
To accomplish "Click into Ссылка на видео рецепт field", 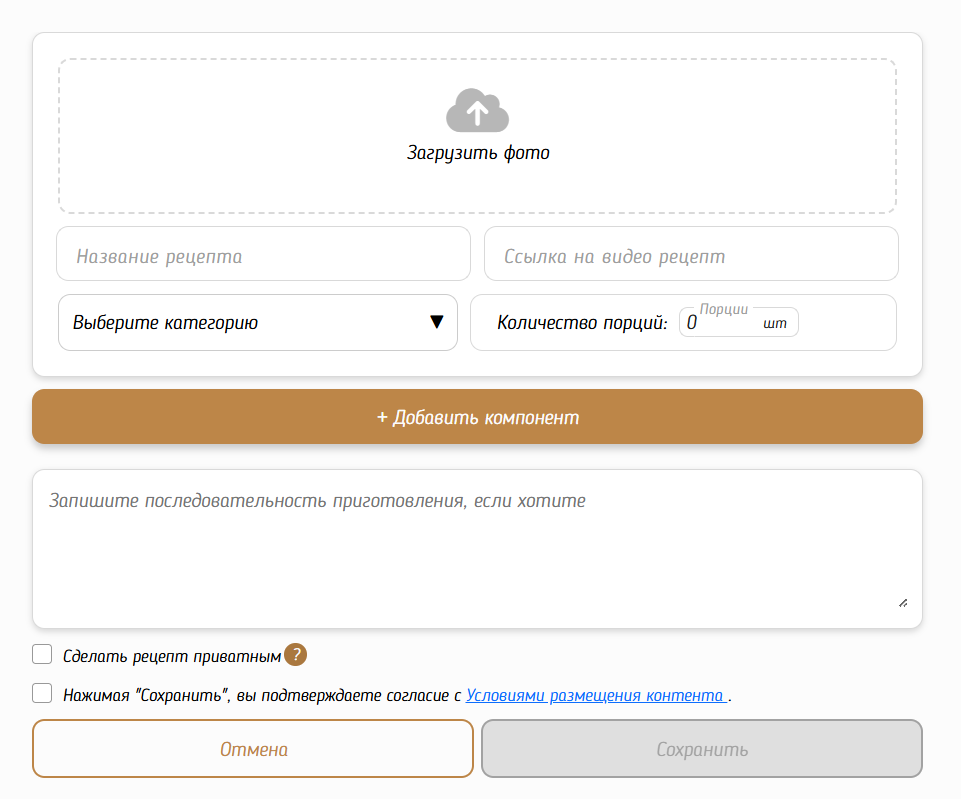I will click(691, 256).
